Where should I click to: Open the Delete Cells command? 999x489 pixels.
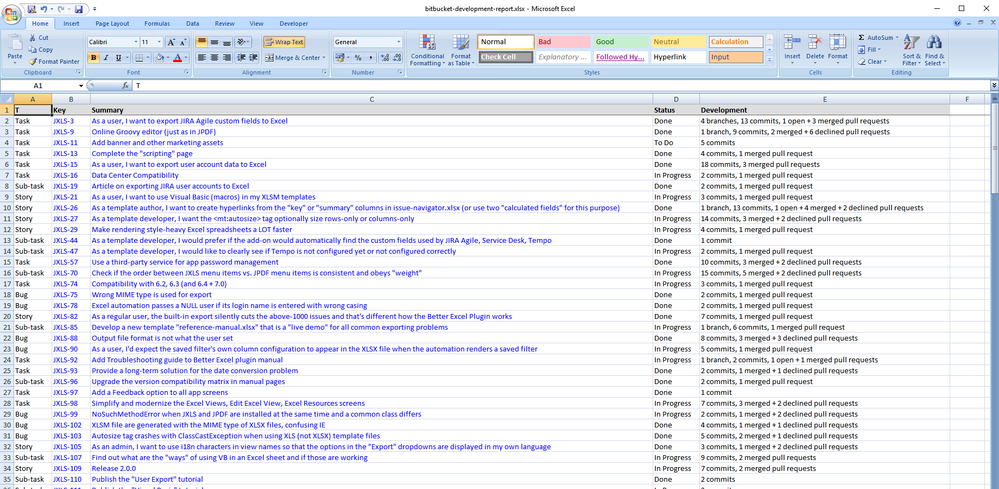(815, 50)
